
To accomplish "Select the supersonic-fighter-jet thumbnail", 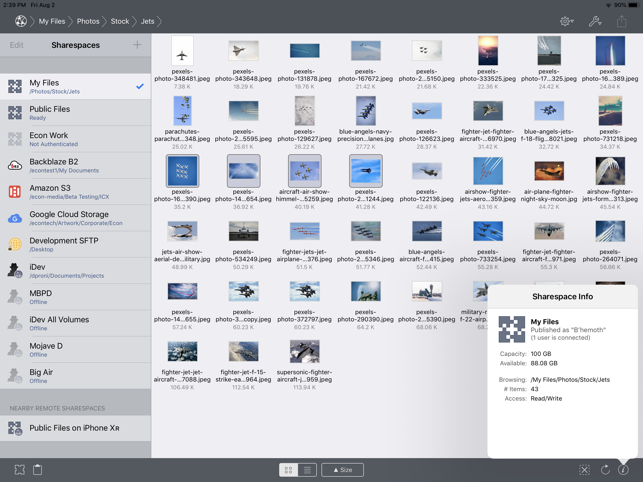I will 304,351.
